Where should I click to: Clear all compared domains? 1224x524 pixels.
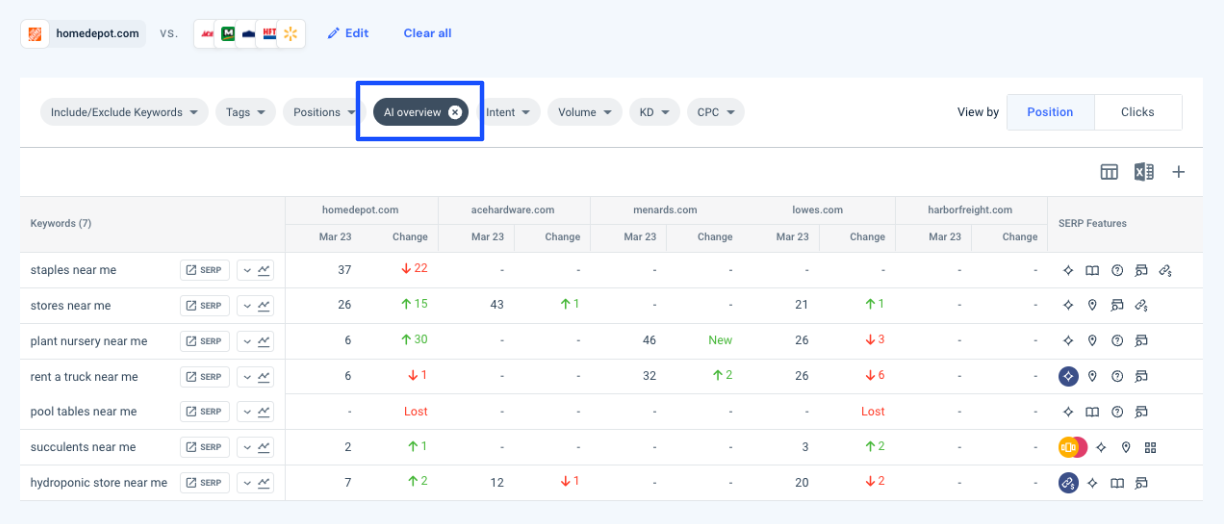point(427,33)
